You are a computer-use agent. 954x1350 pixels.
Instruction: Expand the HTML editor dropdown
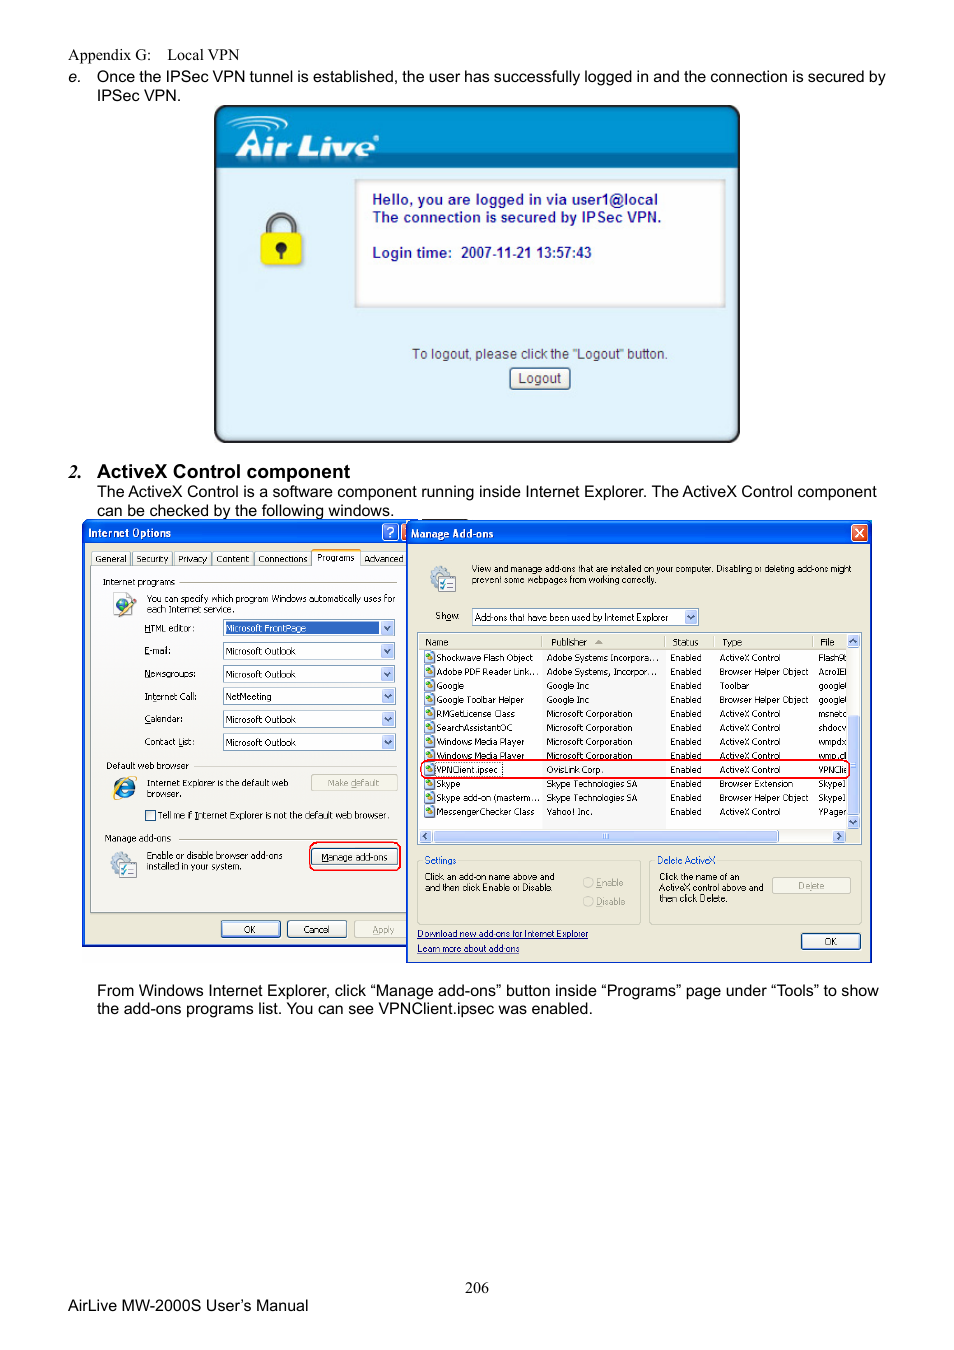388,628
